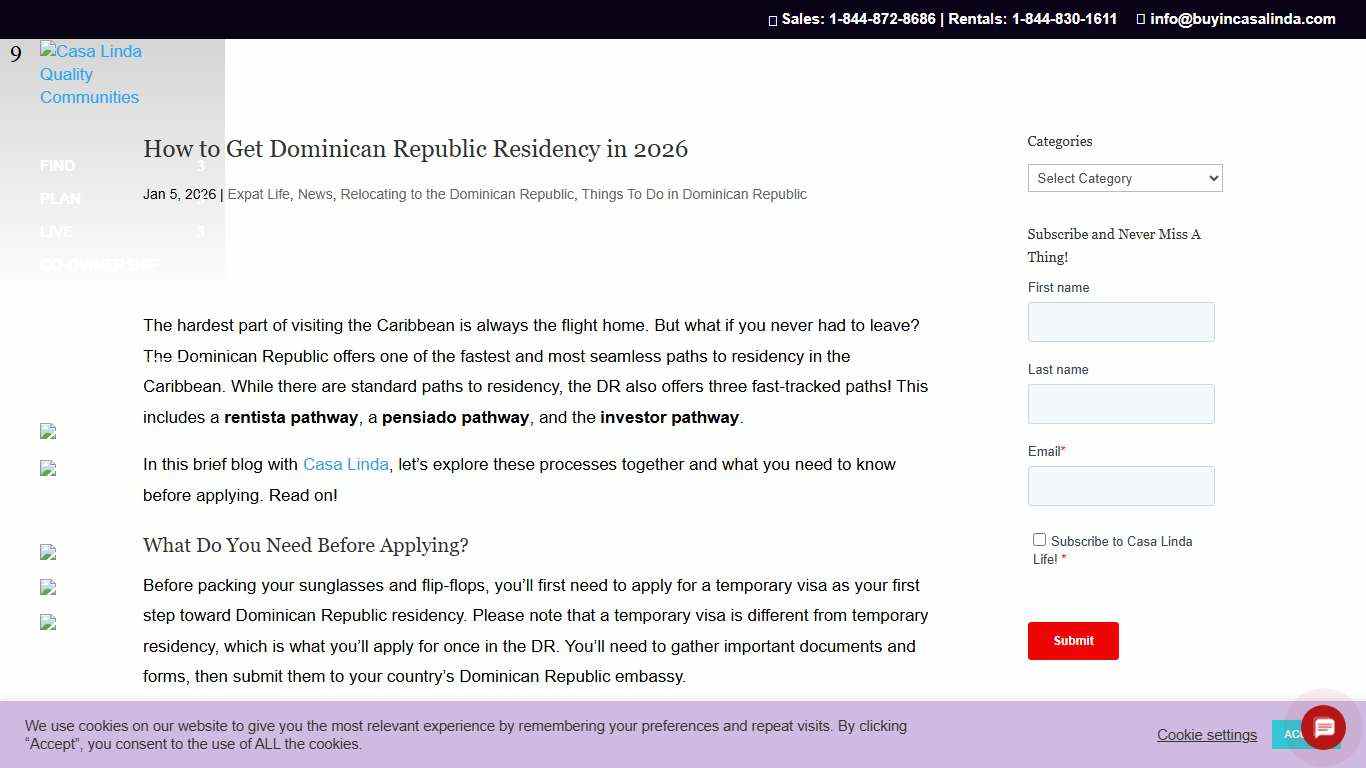The image size is (1366, 768).
Task: Click the bottom share icon next to the article
Action: 48,622
